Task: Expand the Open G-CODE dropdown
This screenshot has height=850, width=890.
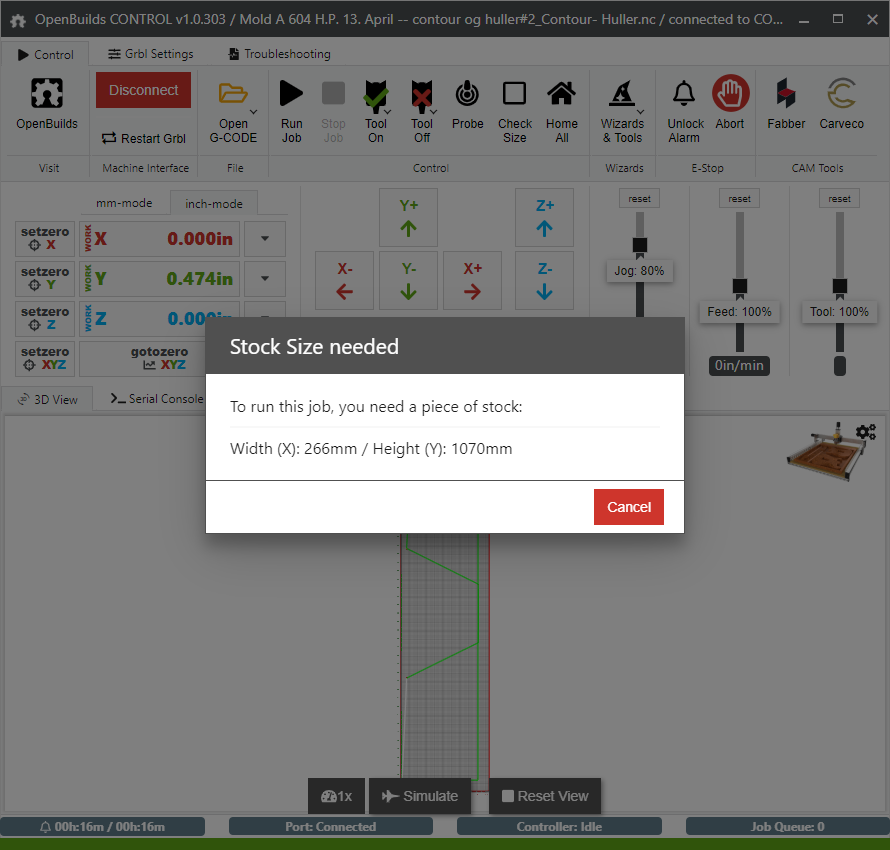Action: pyautogui.click(x=254, y=111)
